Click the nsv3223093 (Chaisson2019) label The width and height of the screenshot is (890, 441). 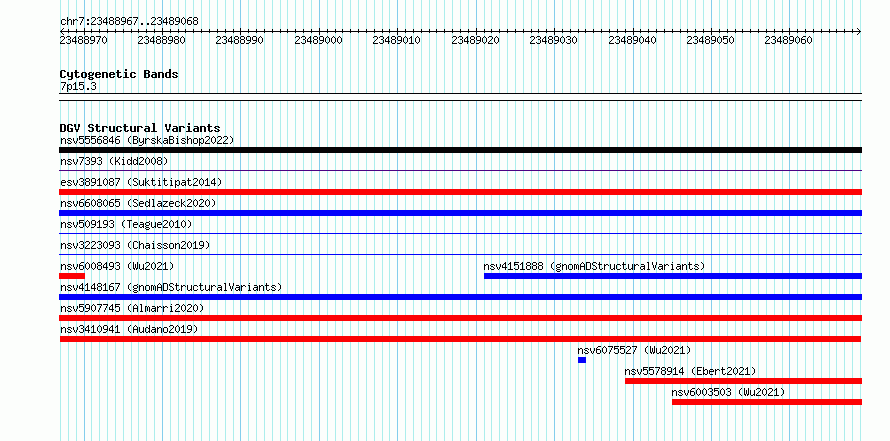pos(135,245)
